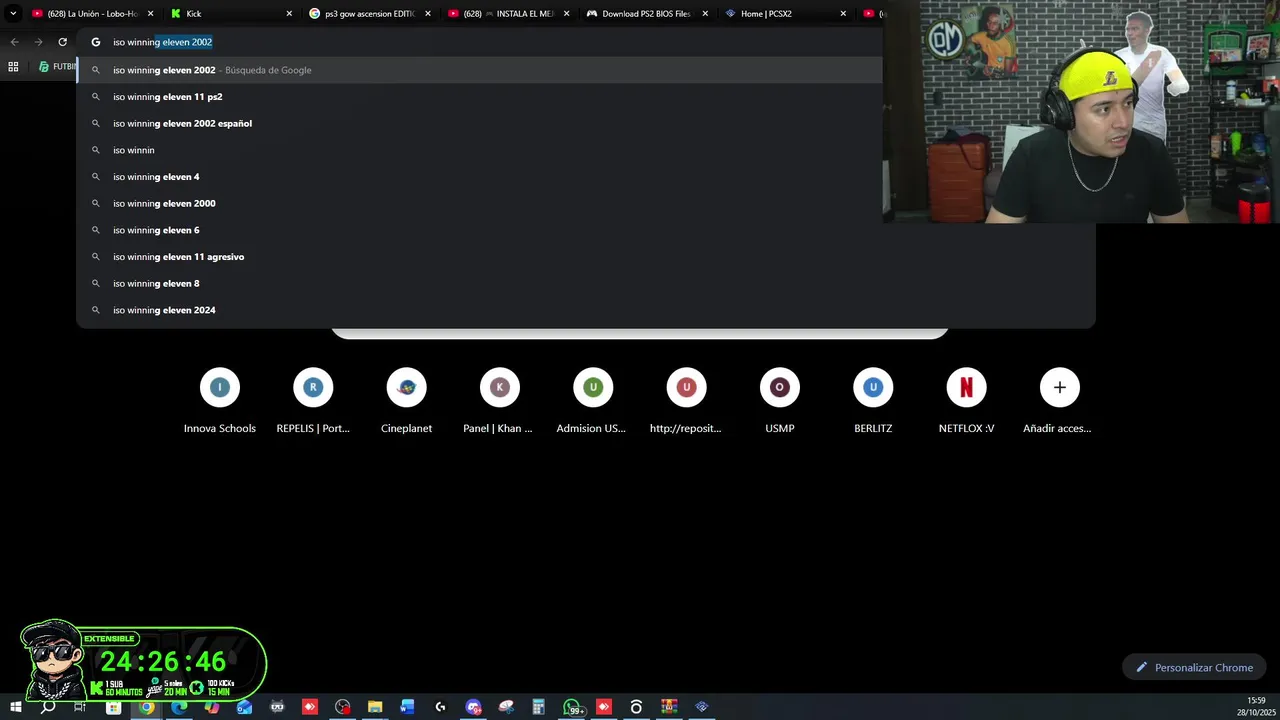Launch Microsoft Edge from the taskbar

point(179,707)
